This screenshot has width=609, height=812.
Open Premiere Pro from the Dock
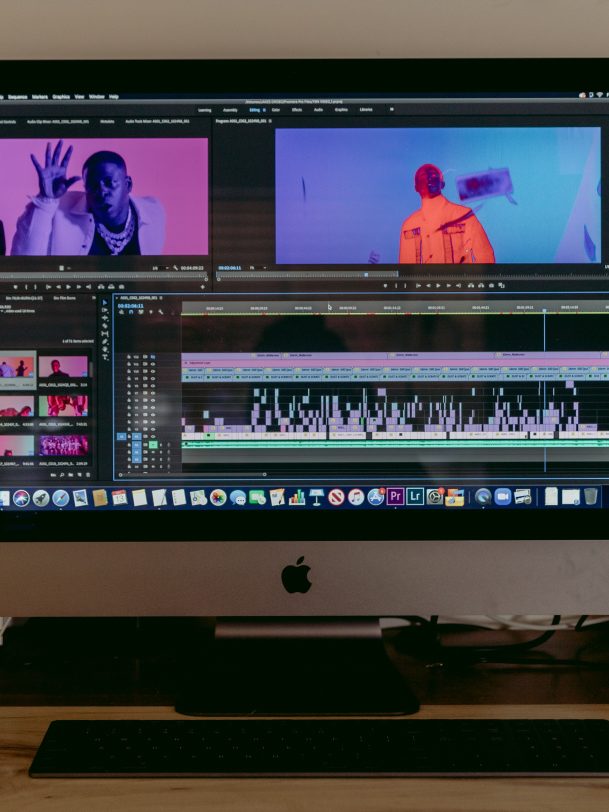(x=395, y=496)
